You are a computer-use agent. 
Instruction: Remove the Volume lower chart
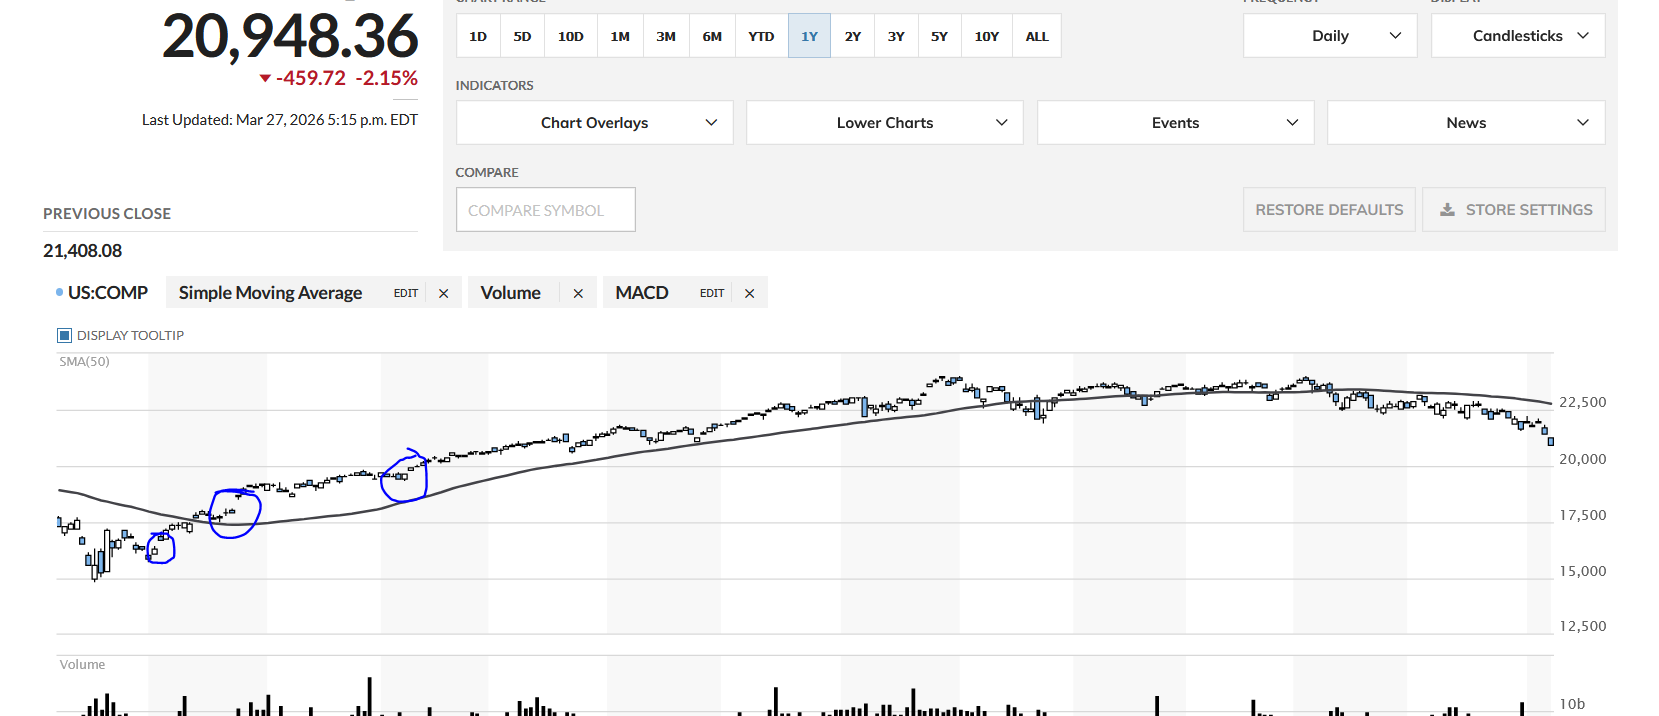click(578, 293)
